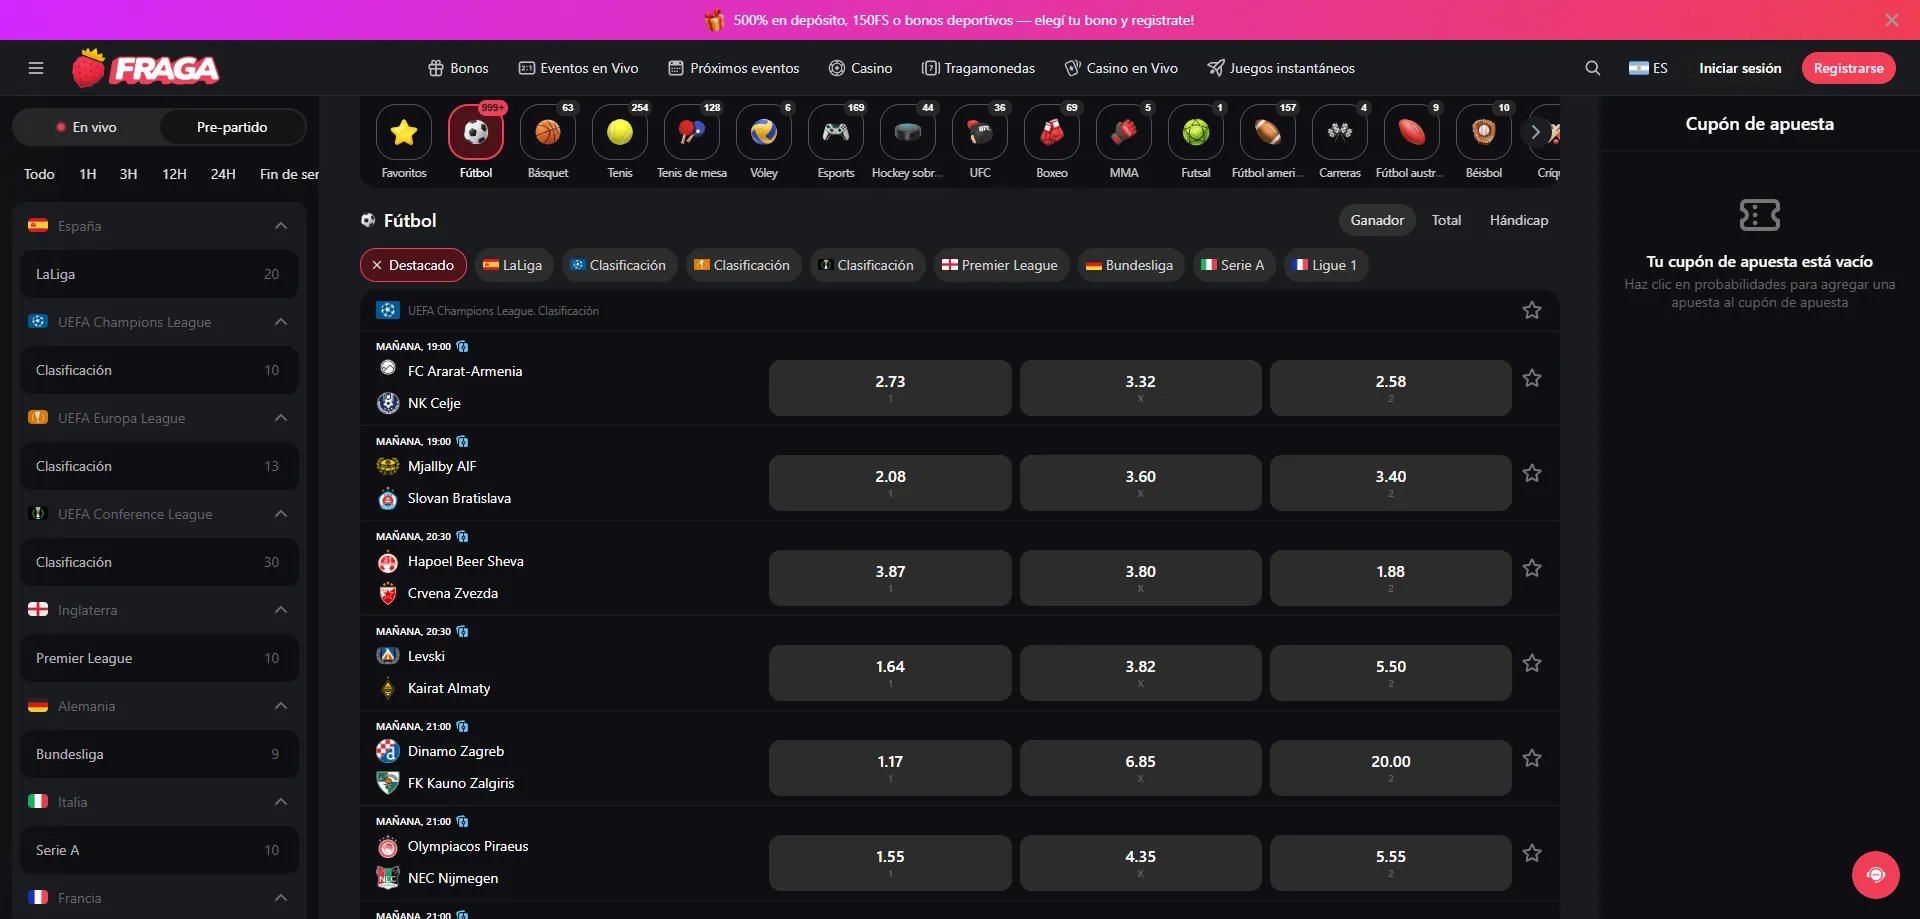Click the FRAGA strawberry logo
Screen dimensions: 1920x919
tap(146, 68)
